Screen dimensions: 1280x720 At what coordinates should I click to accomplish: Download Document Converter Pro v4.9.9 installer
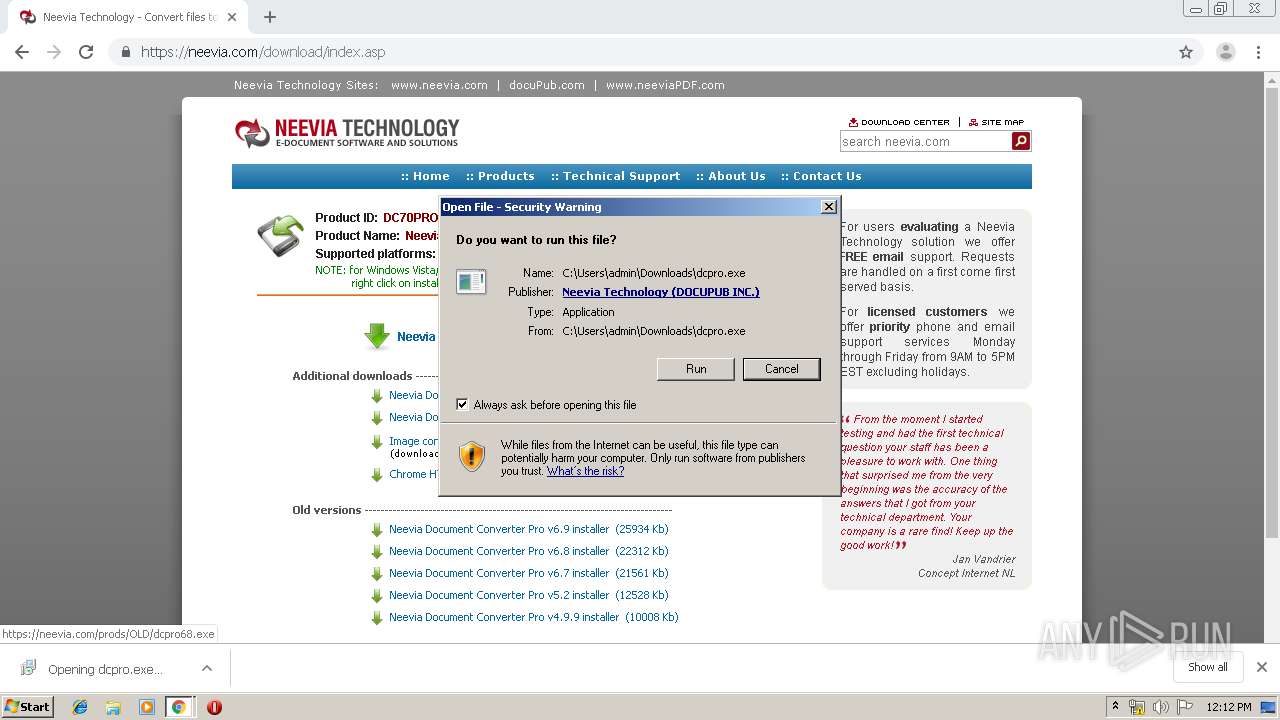pos(533,617)
